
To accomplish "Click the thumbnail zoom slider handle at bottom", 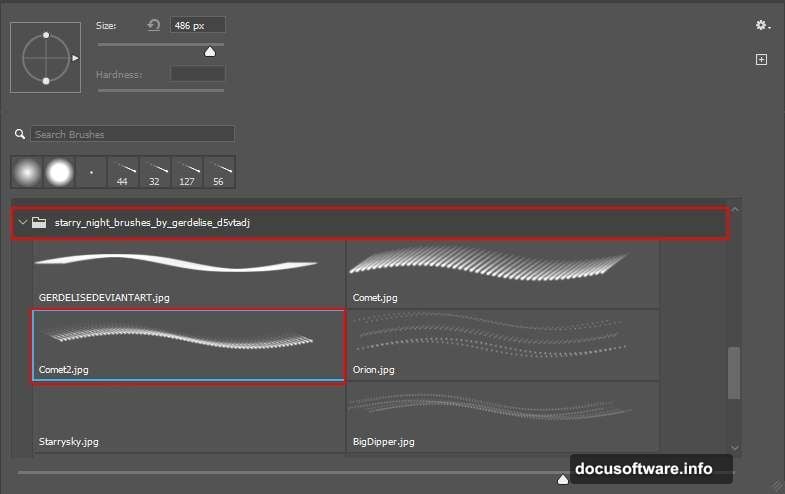I will coord(562,480).
